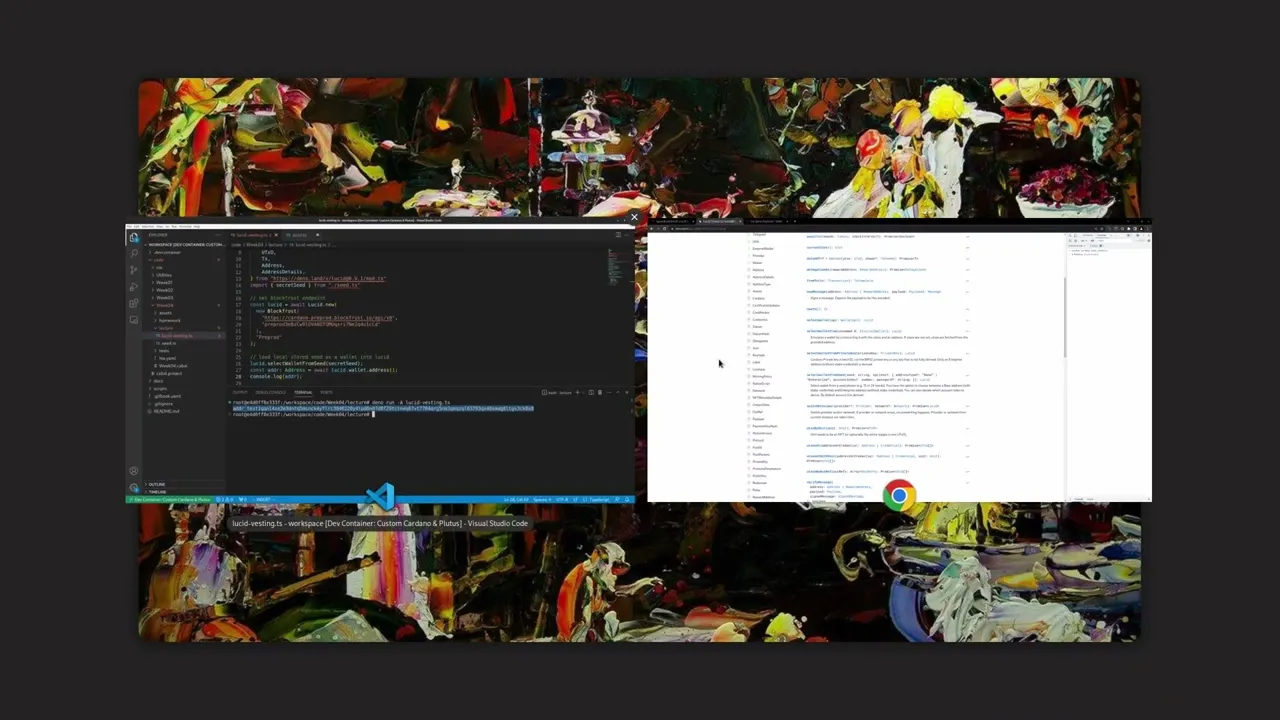Open the Remote Explorer view
Viewport: 1280px width, 720px height.
pyautogui.click(x=134, y=318)
